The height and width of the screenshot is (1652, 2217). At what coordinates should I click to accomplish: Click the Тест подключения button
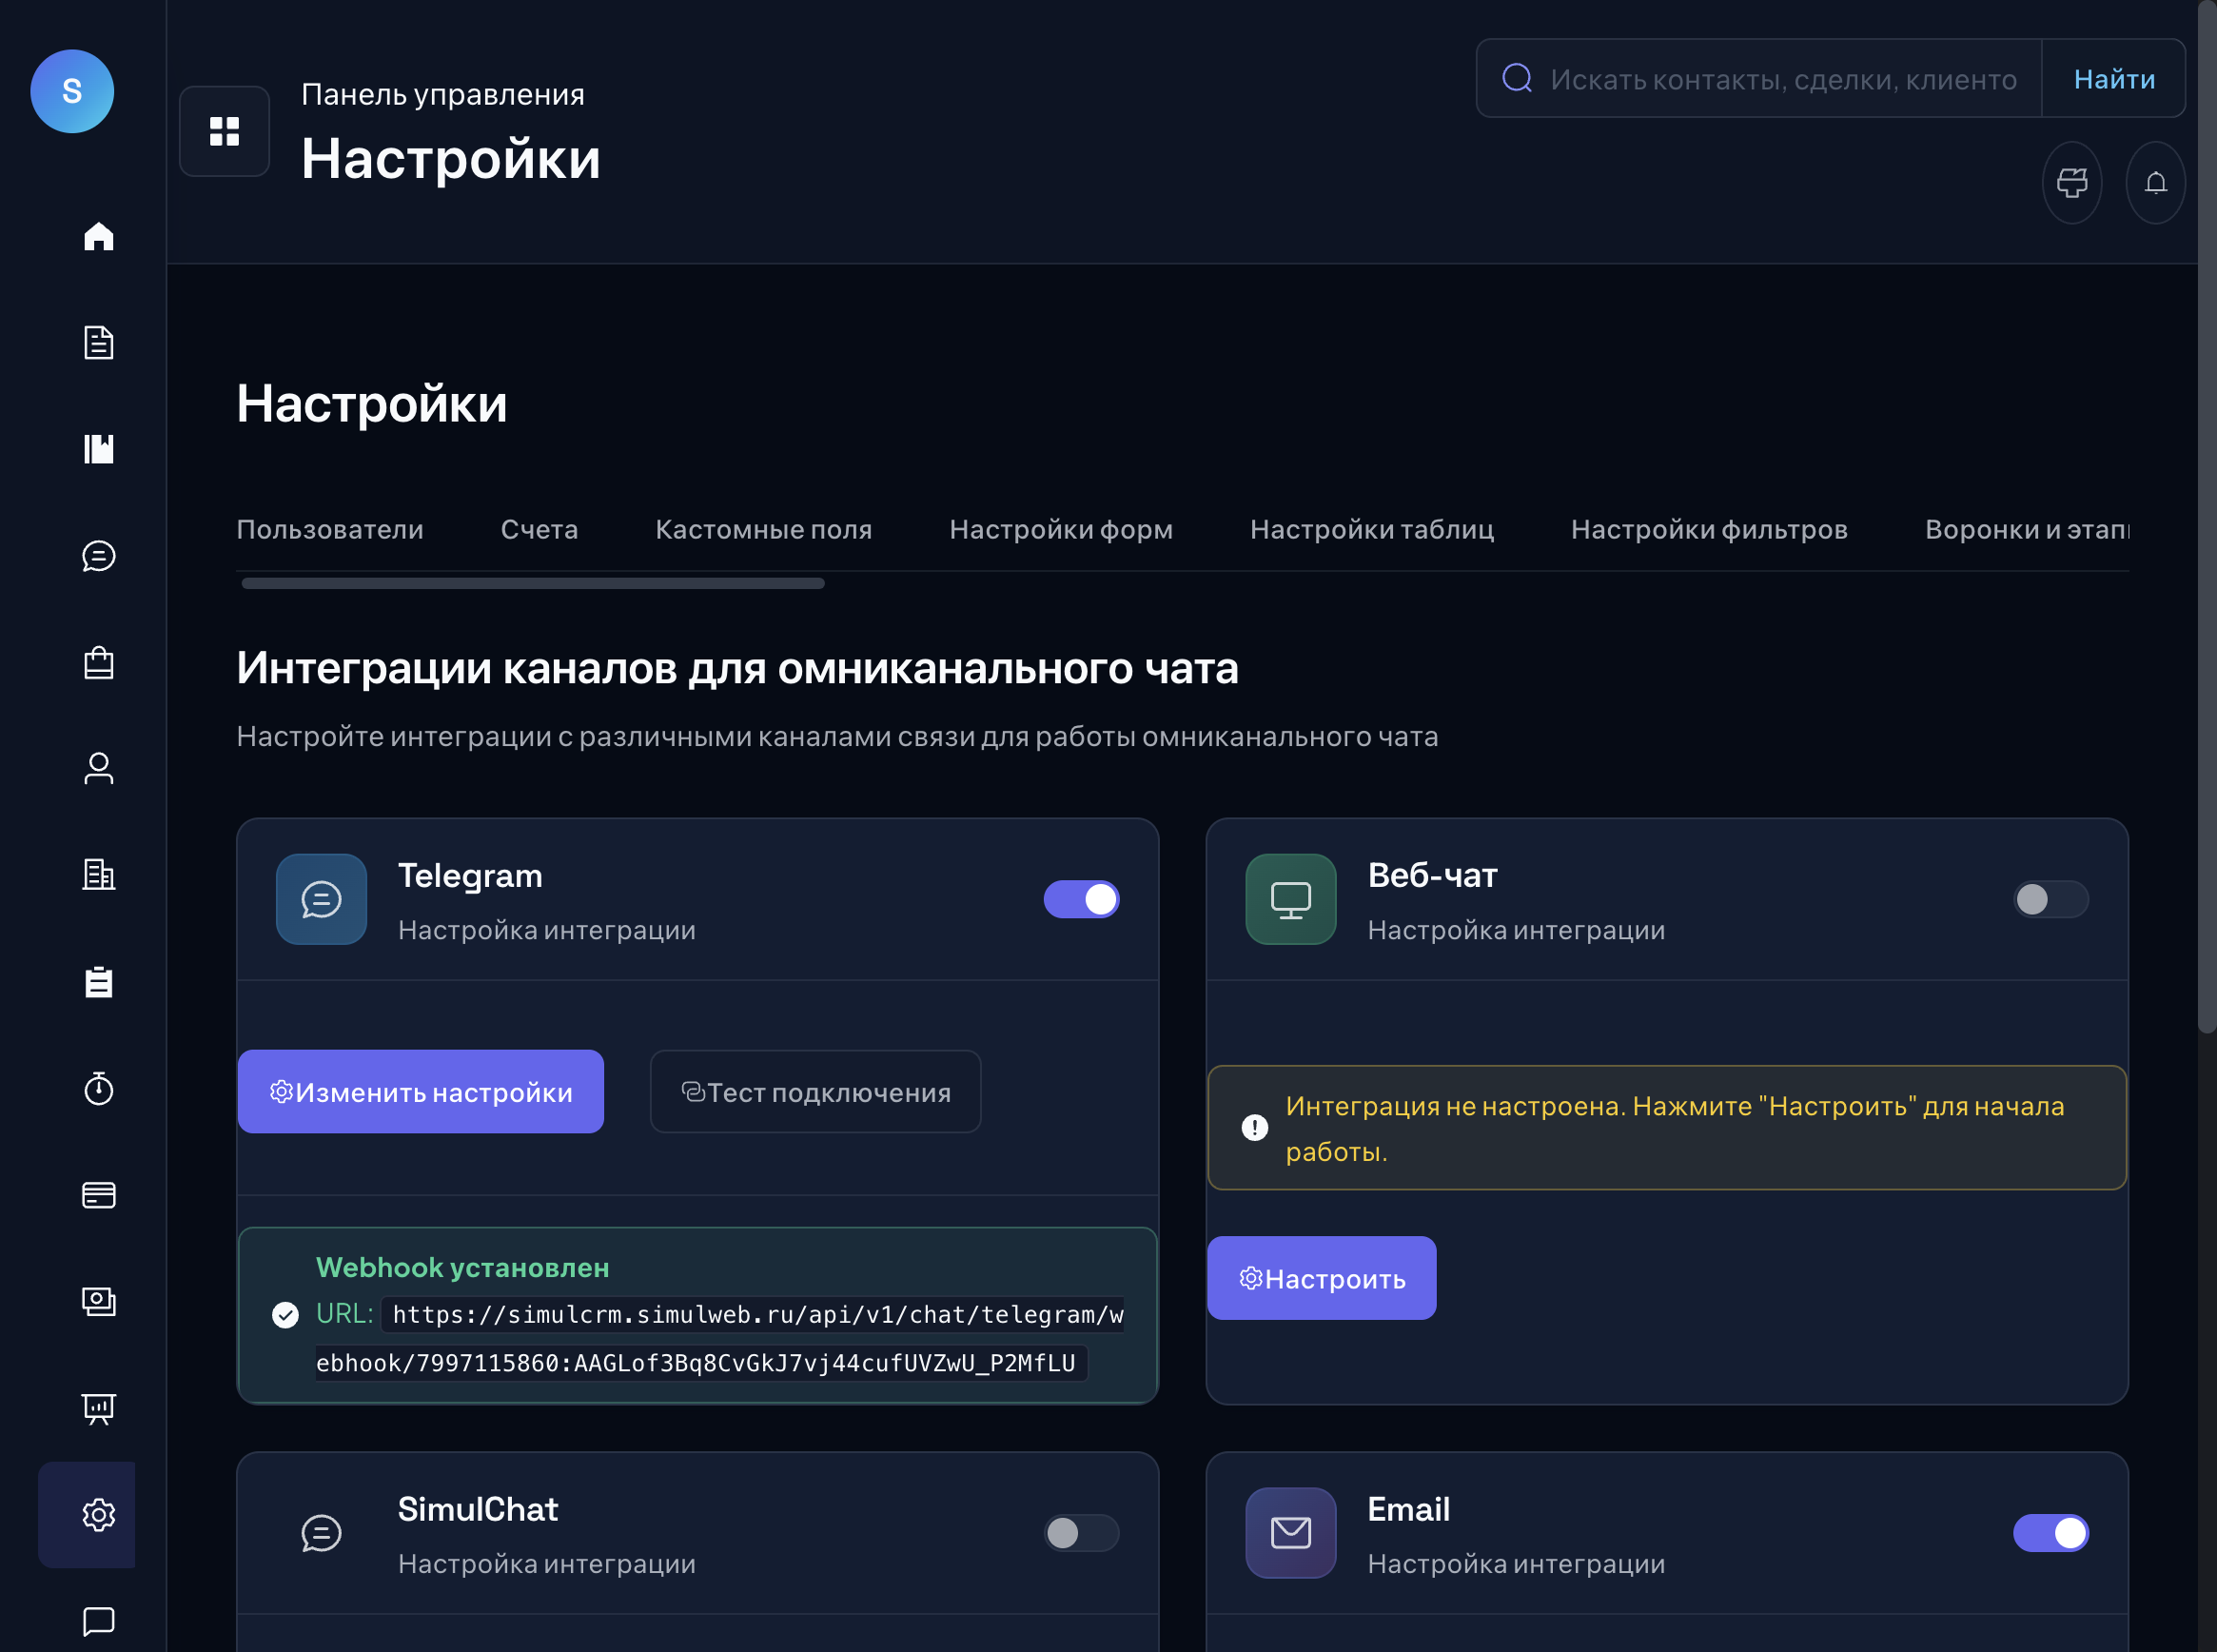(x=815, y=1092)
